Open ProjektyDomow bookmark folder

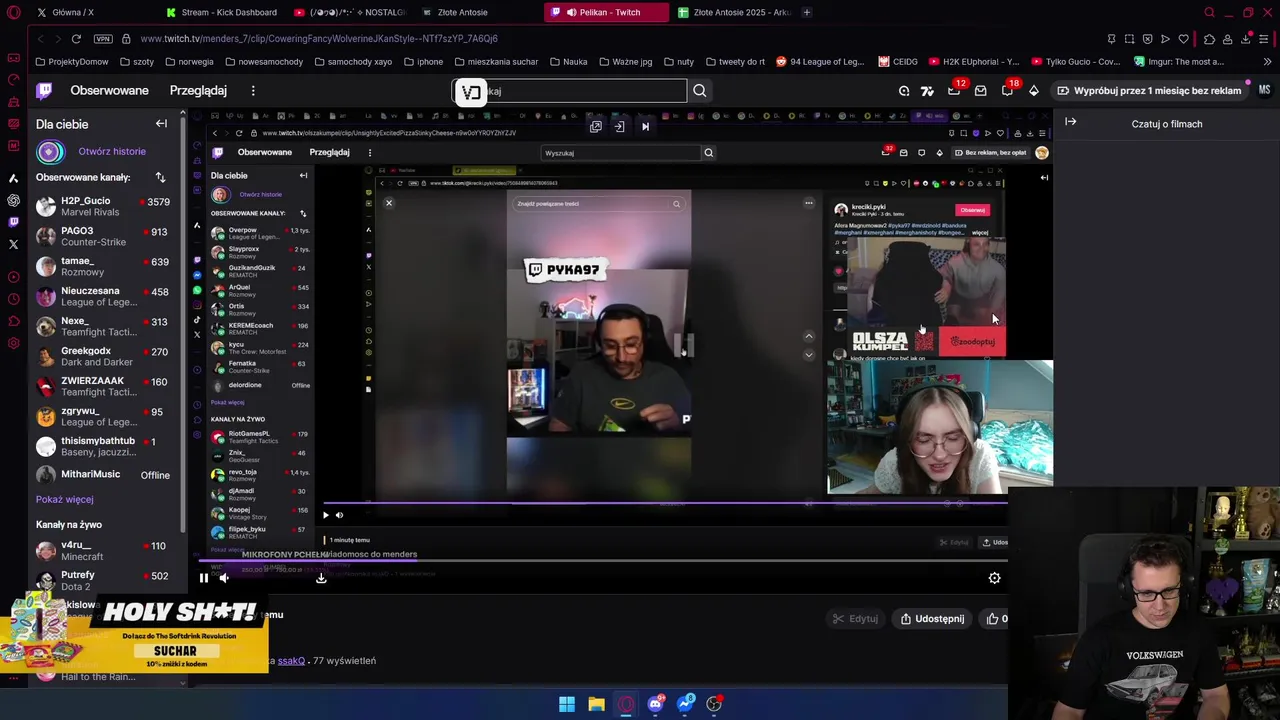click(71, 62)
